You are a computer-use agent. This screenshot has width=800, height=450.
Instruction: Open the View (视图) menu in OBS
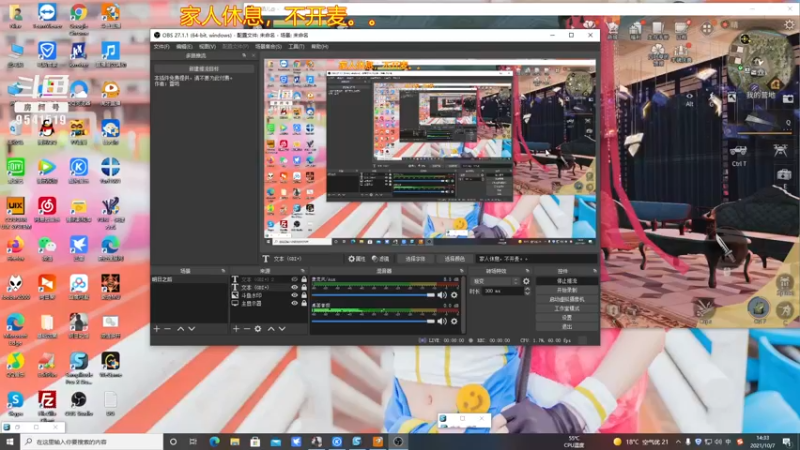click(x=207, y=47)
